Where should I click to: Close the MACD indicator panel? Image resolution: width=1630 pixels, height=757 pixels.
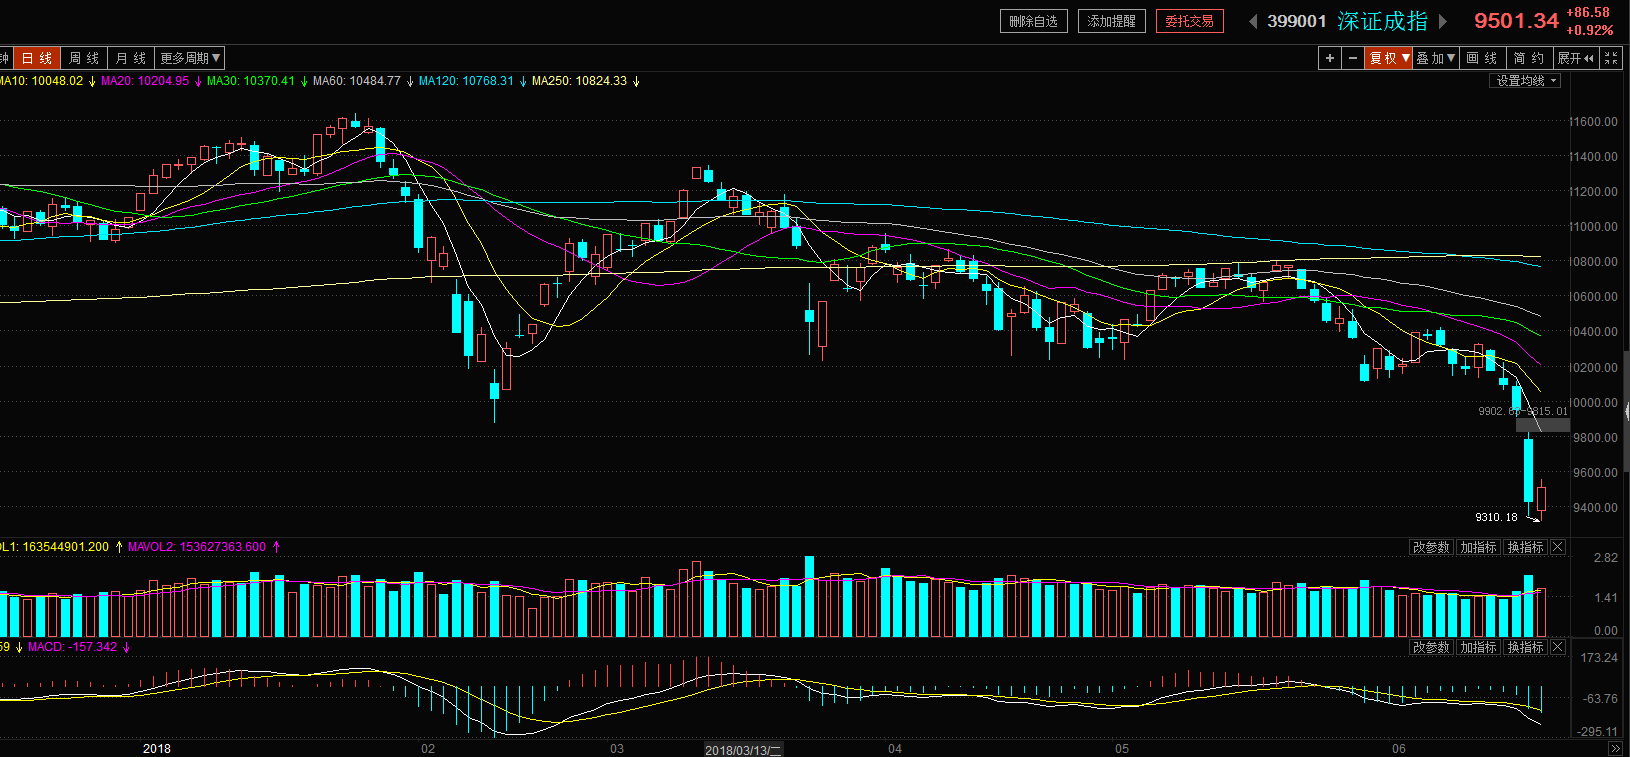click(x=1558, y=647)
